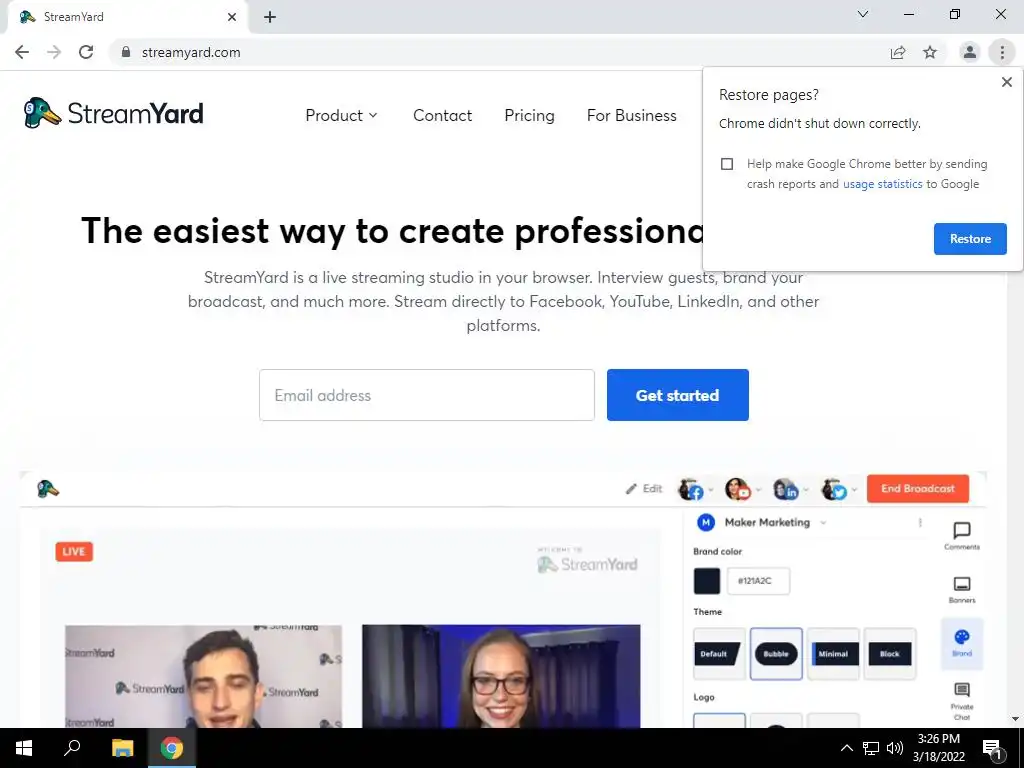Open File Explorer from taskbar
This screenshot has width=1024, height=768.
point(123,748)
